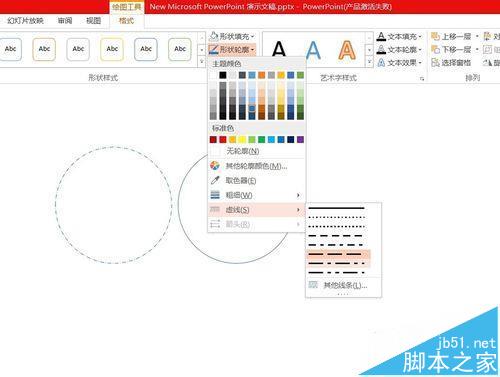Open the 形状填充 shape fill dropdown
The height and width of the screenshot is (377, 500).
coord(232,36)
